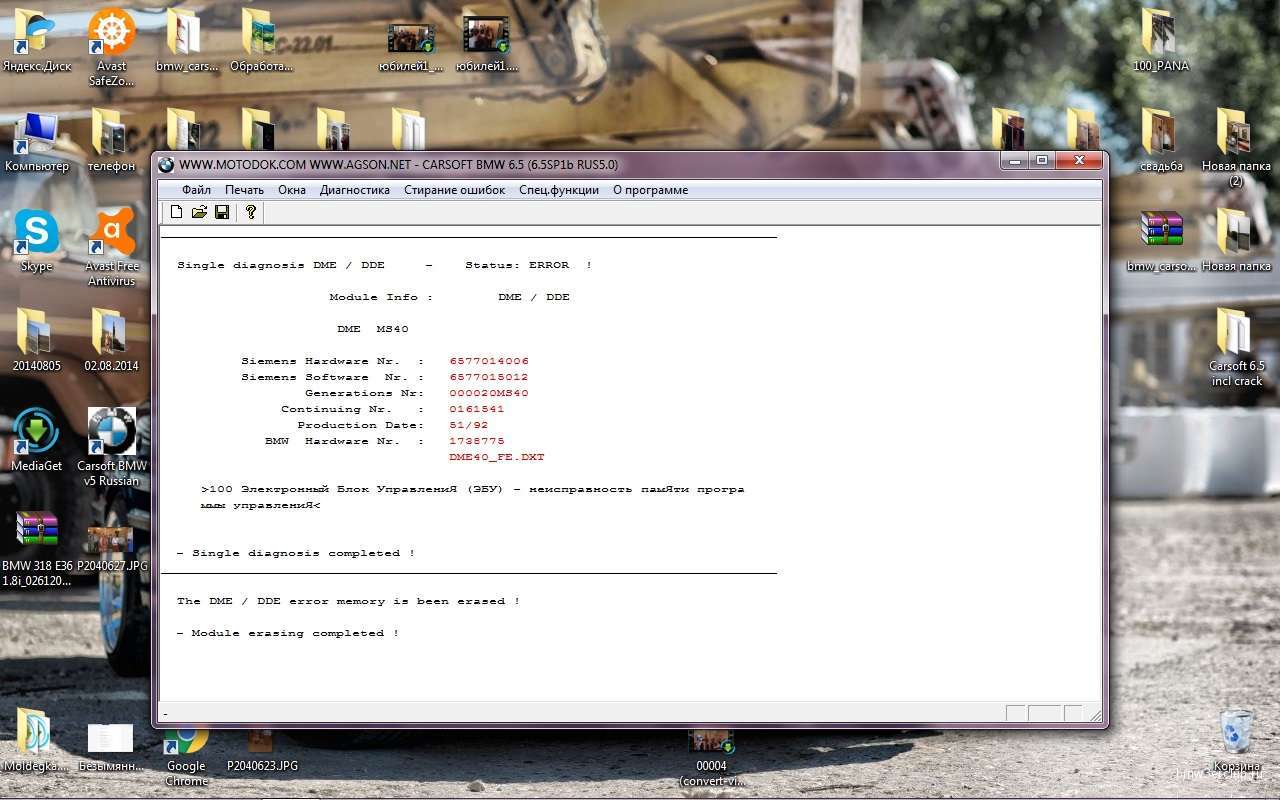Select the Новая папка (2) folder
The height and width of the screenshot is (800, 1280).
(x=1236, y=147)
